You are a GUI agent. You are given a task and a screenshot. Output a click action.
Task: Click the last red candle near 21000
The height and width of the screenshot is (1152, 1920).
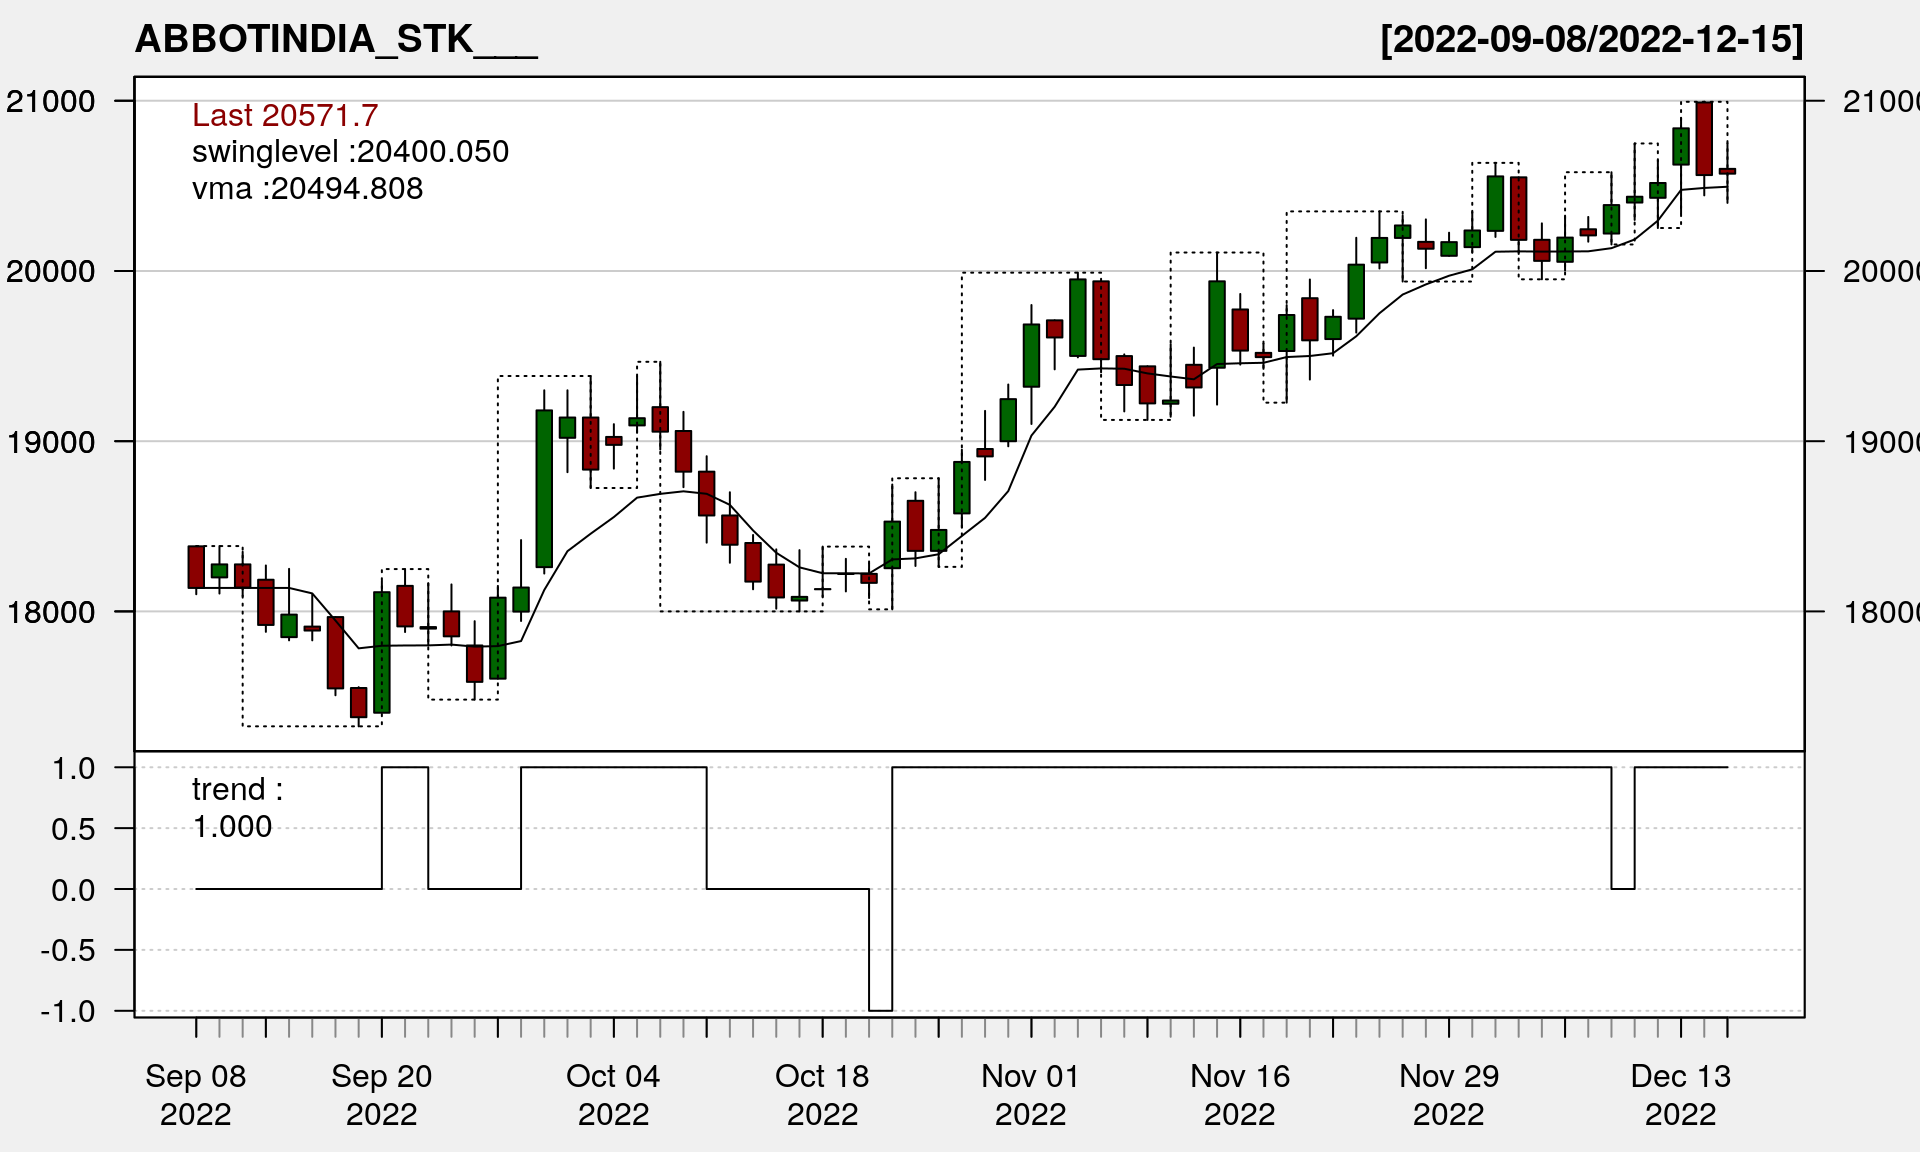[x=1704, y=138]
